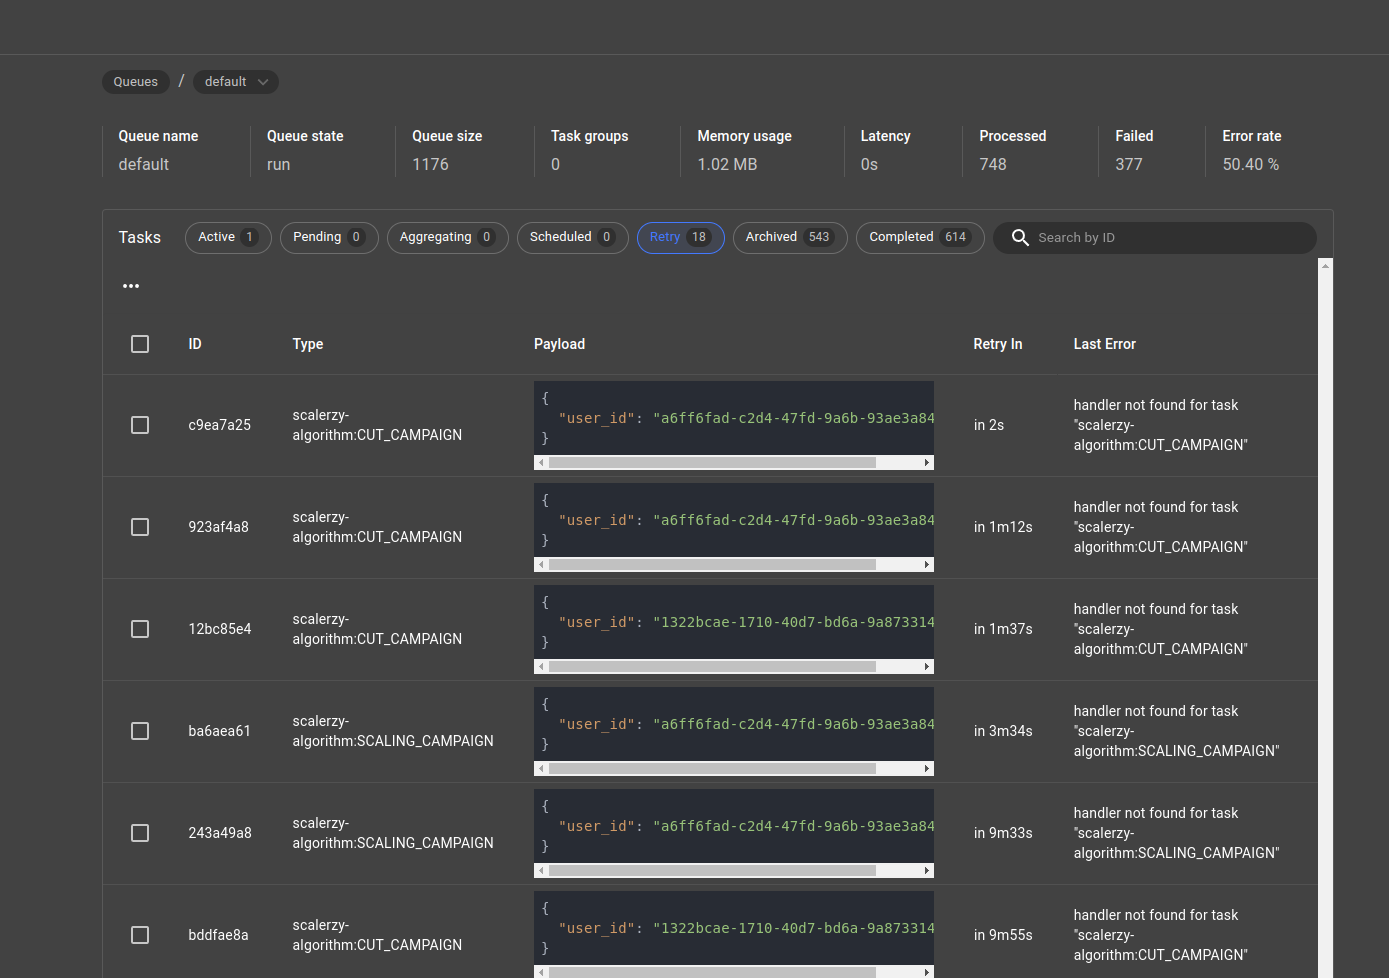This screenshot has height=978, width=1389.
Task: Click the left arrow on task 12bc85e4 payload scrollbar
Action: pos(541,666)
